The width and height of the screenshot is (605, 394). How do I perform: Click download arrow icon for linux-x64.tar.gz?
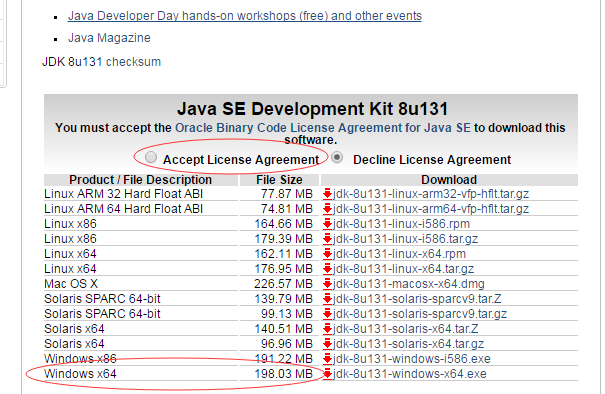click(328, 269)
